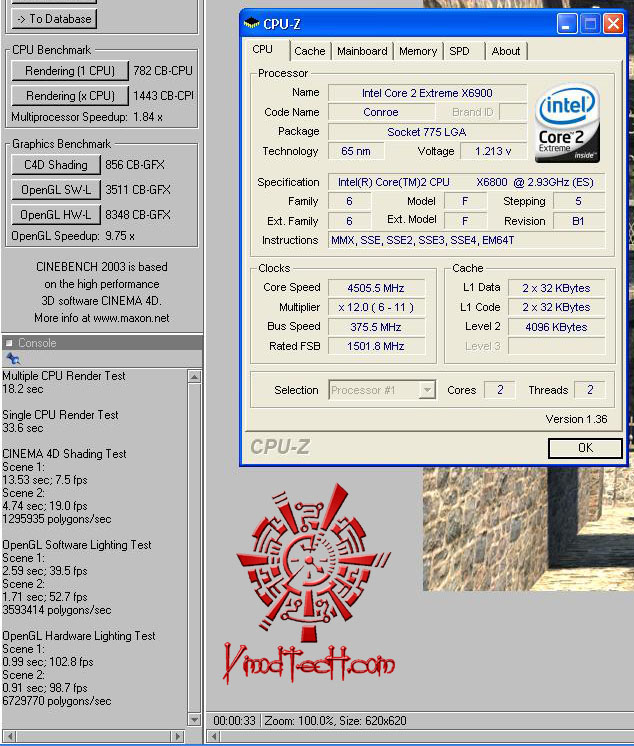The image size is (634, 746).
Task: Toggle the Console panel square icon
Action: [9, 343]
